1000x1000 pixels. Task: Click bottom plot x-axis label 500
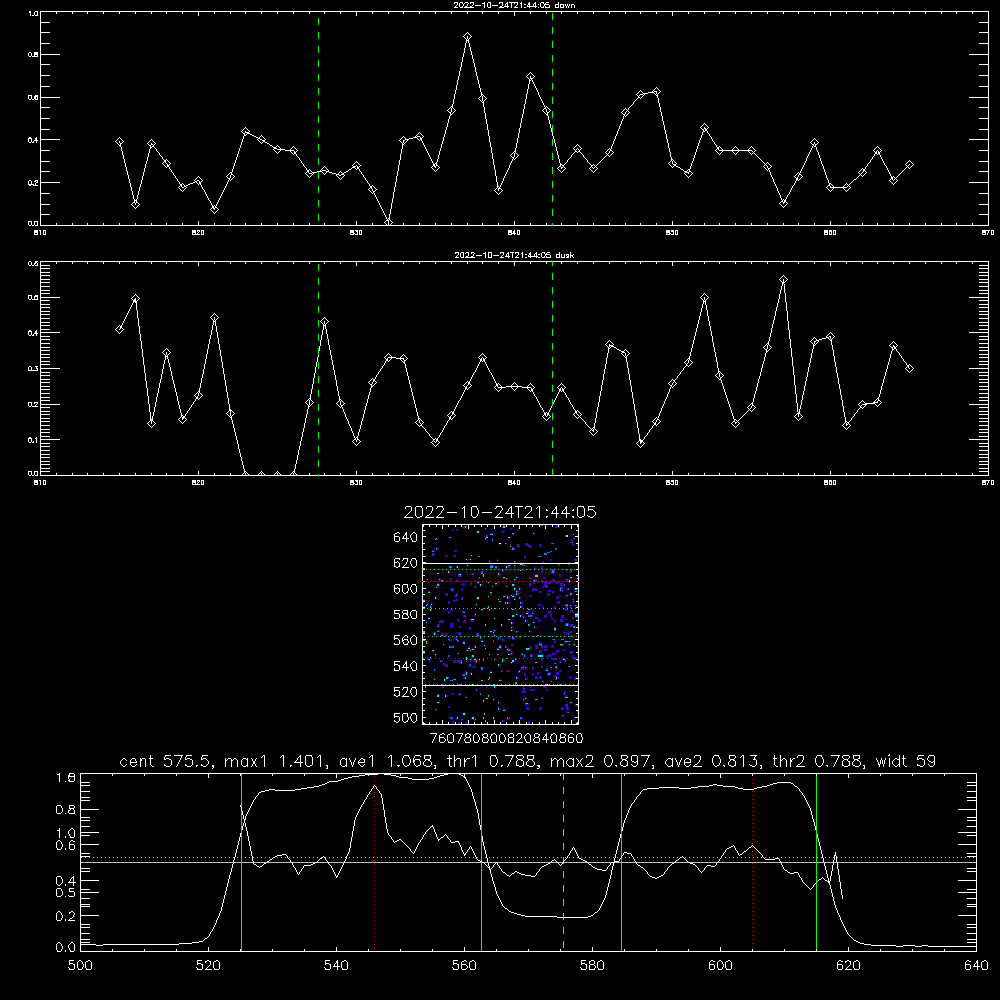coord(80,966)
